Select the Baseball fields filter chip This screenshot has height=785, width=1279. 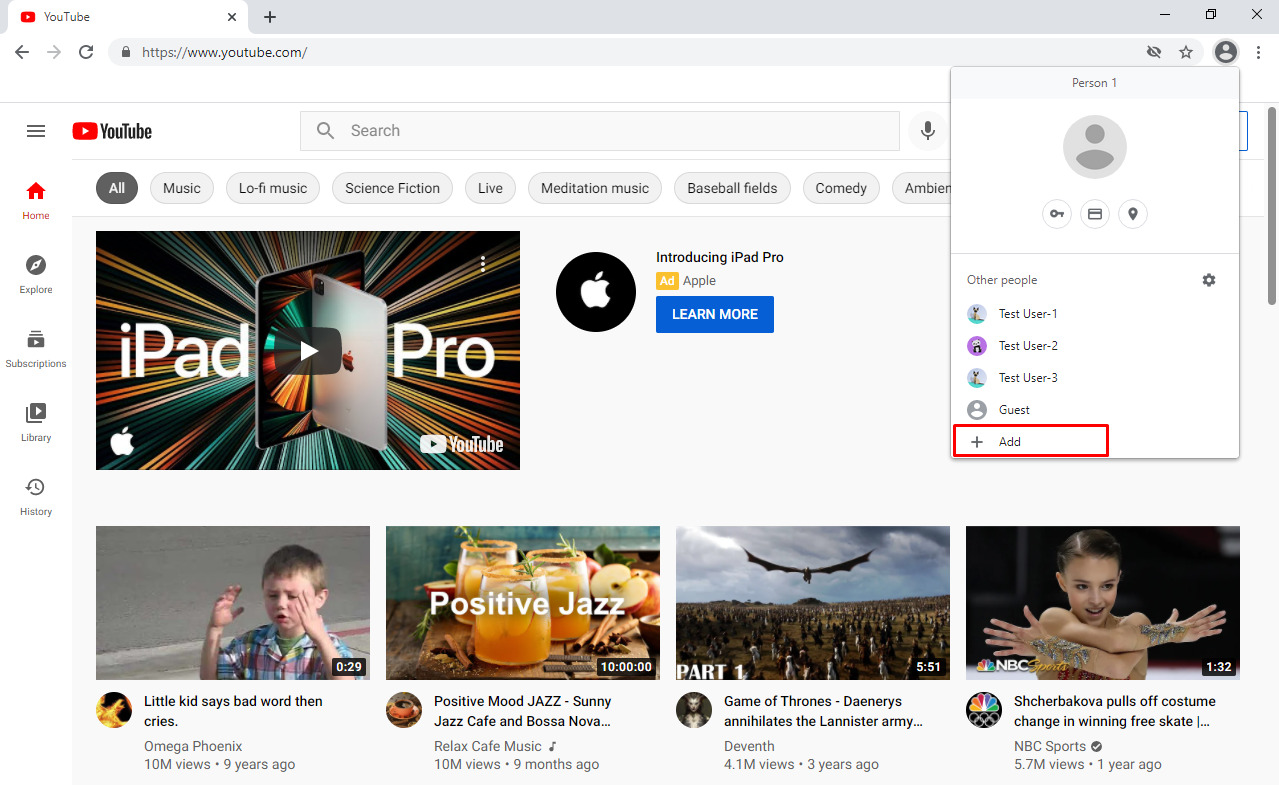tap(732, 188)
